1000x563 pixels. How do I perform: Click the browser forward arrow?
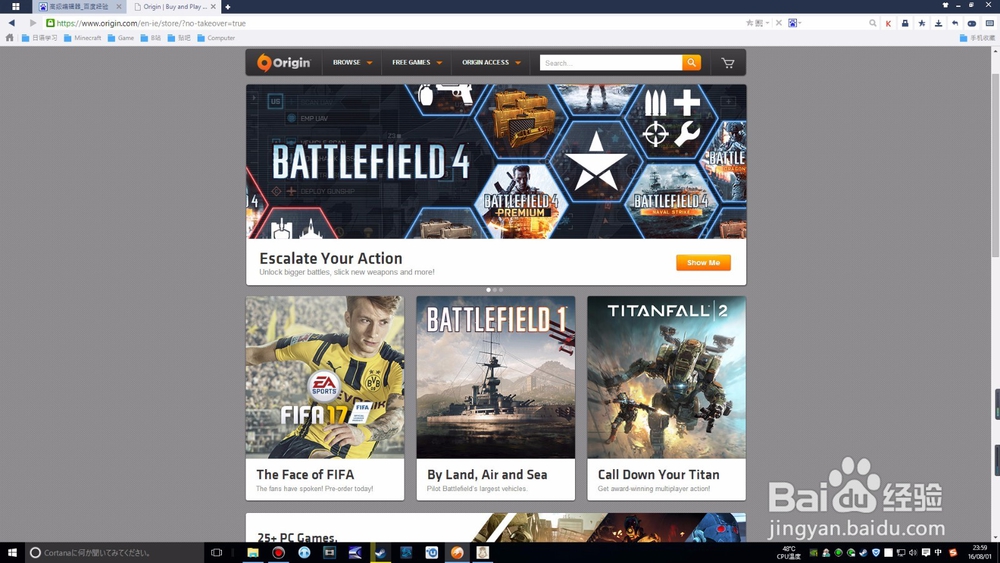pos(33,23)
